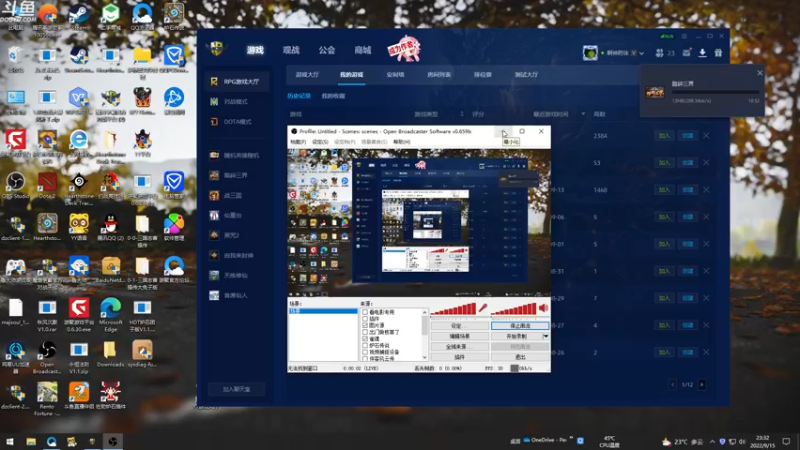Image resolution: width=800 pixels, height=450 pixels.
Task: Toggle the 炉石传说 source checkbox in OBS
Action: tap(365, 345)
